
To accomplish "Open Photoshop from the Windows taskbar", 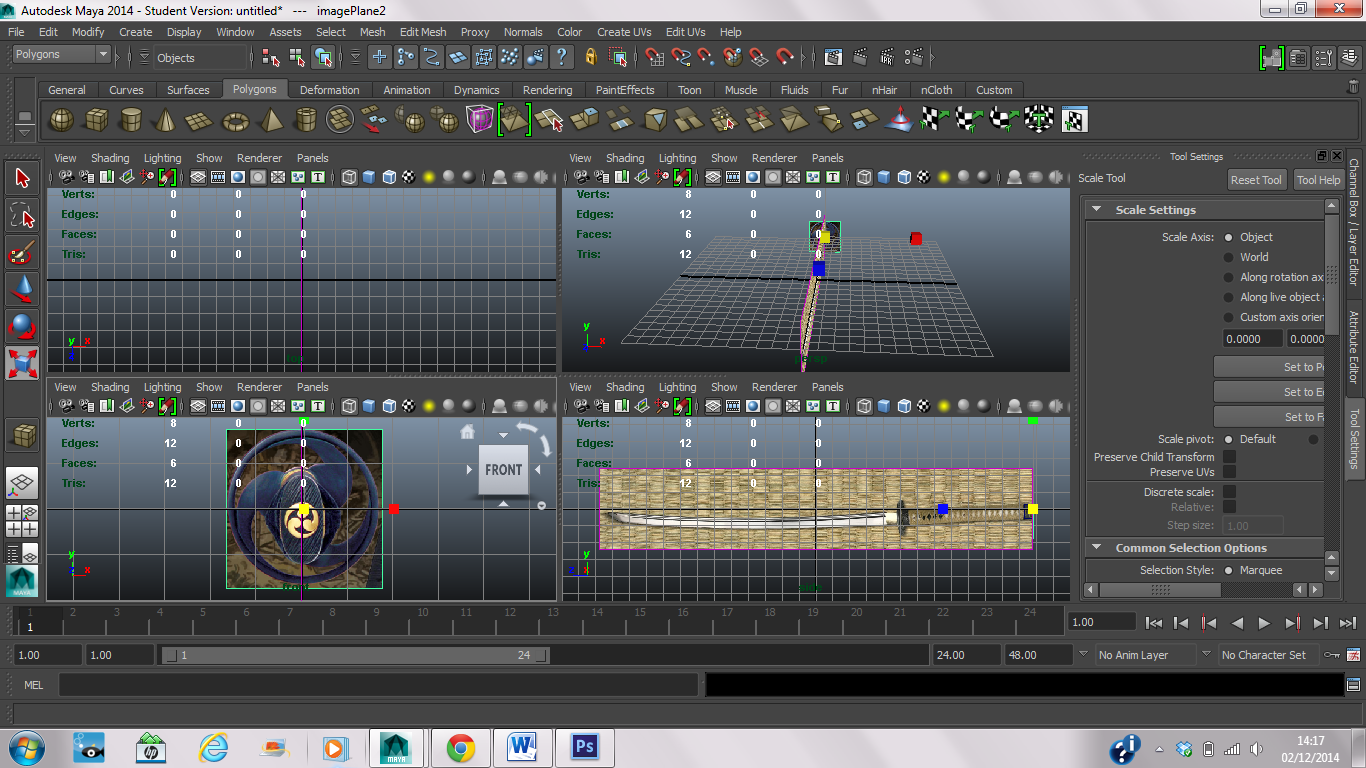I will coord(584,747).
